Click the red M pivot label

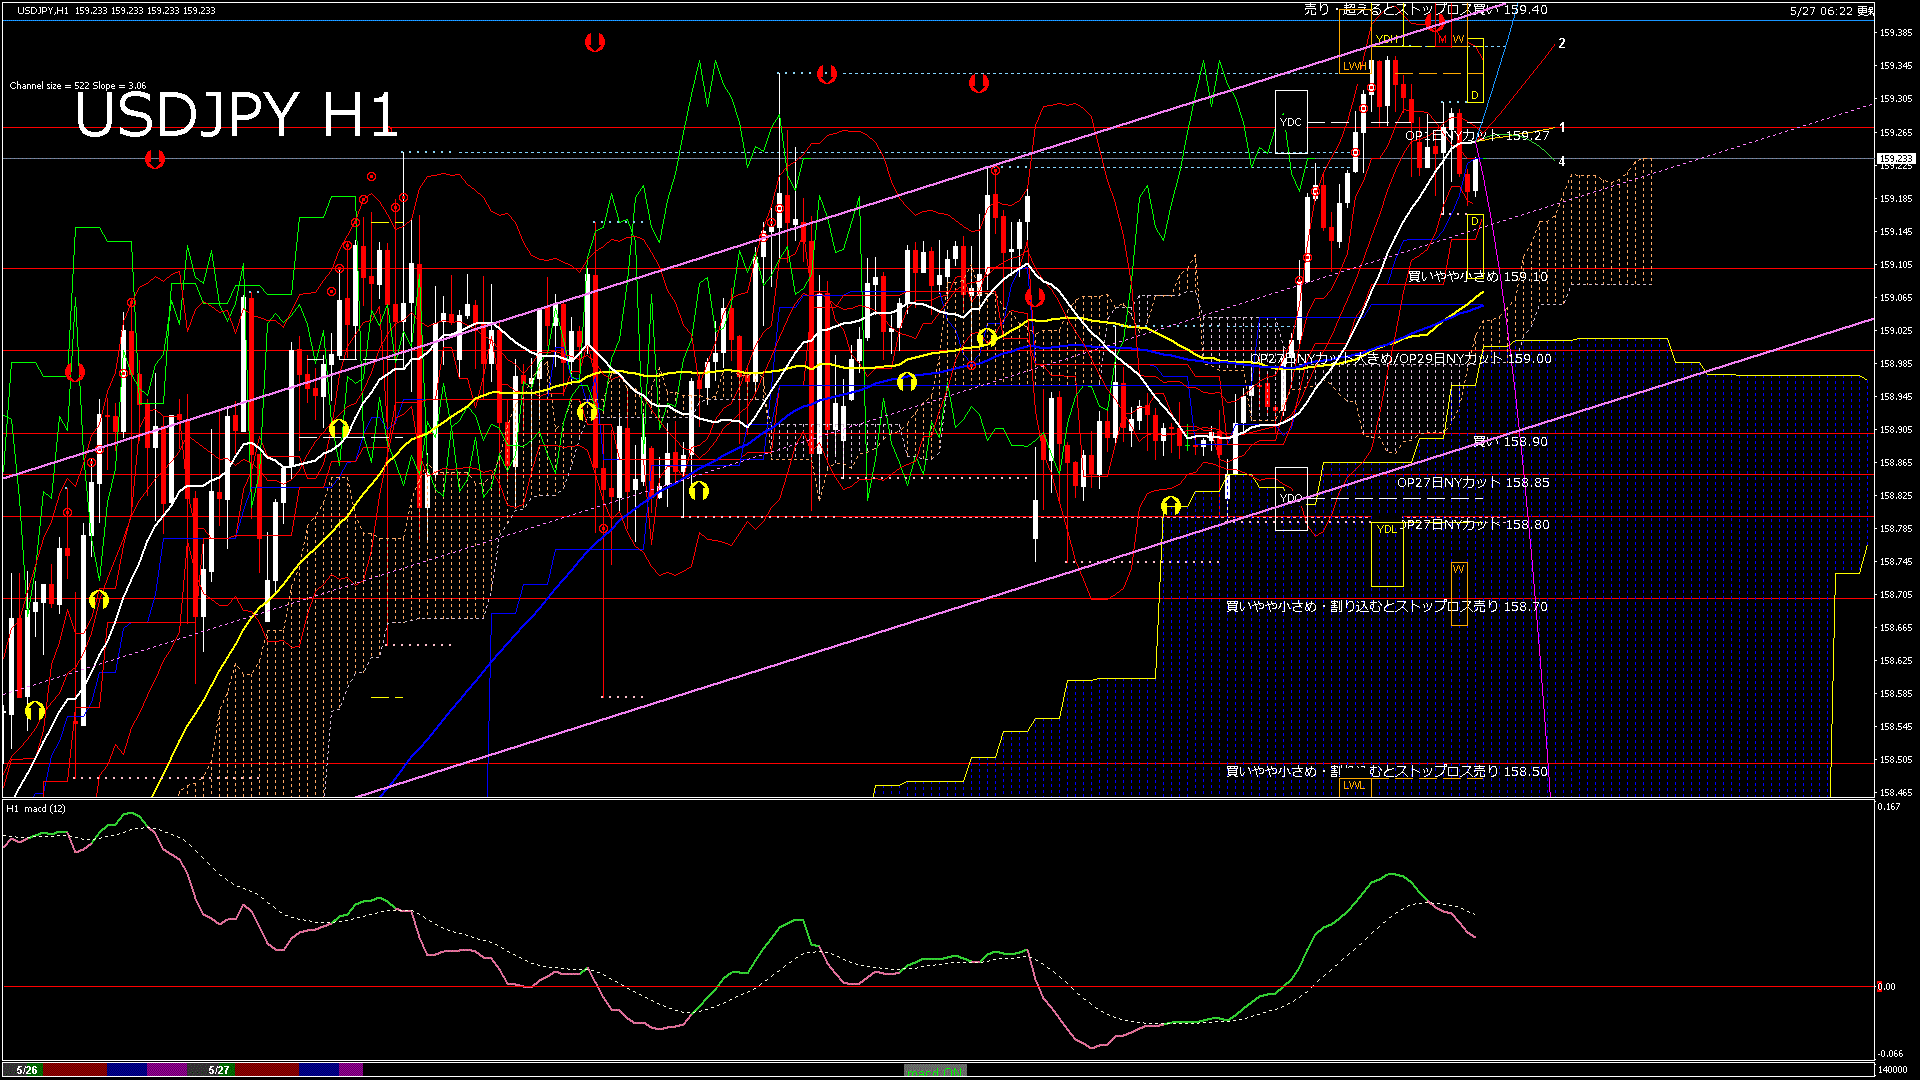1442,40
